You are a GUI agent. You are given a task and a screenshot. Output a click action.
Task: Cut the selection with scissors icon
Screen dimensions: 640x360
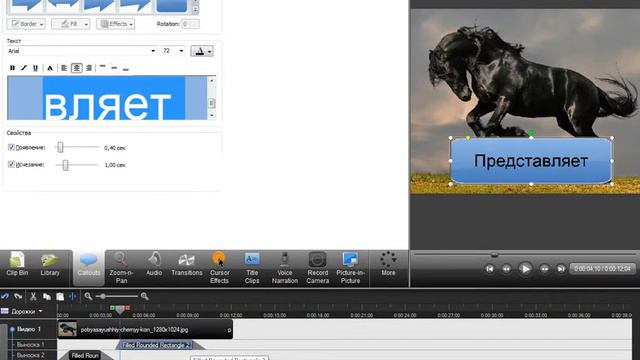point(33,296)
